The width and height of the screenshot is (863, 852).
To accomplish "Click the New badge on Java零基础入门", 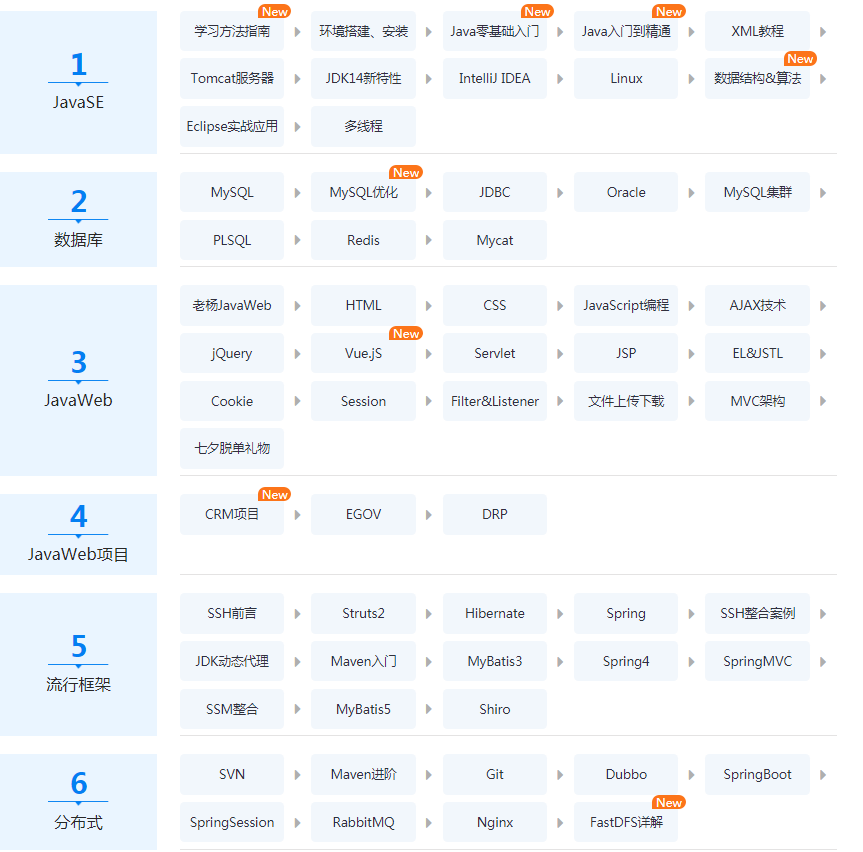I will pyautogui.click(x=537, y=12).
